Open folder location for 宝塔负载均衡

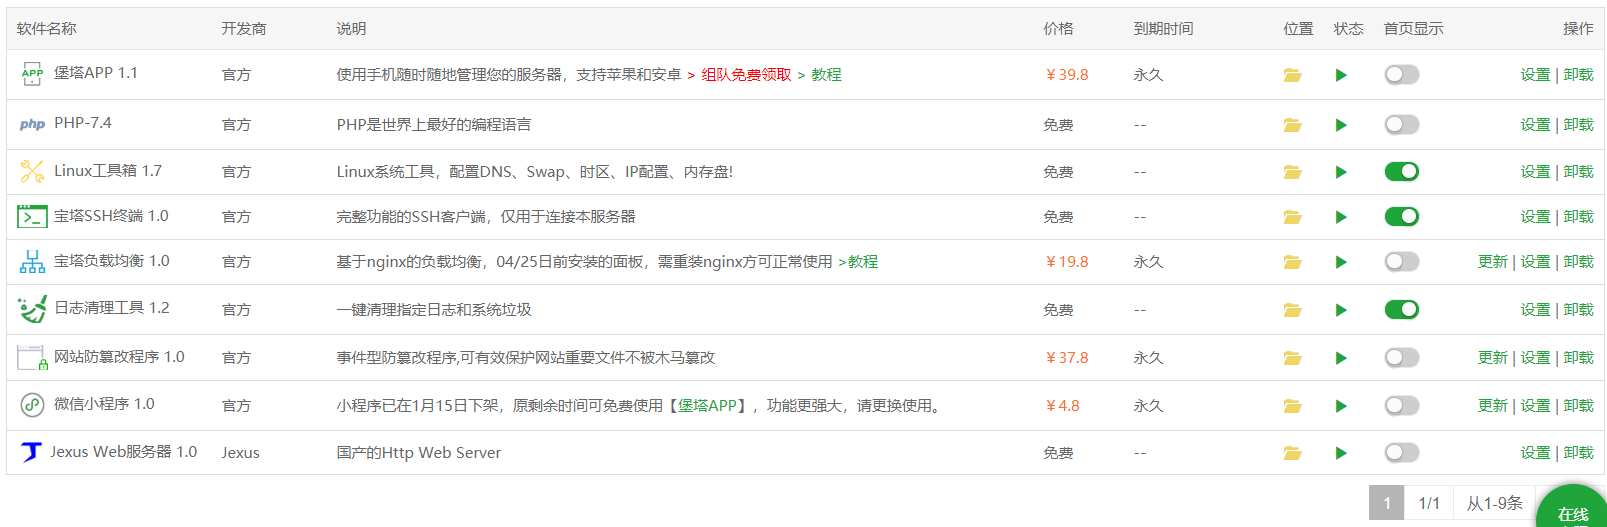click(1292, 262)
